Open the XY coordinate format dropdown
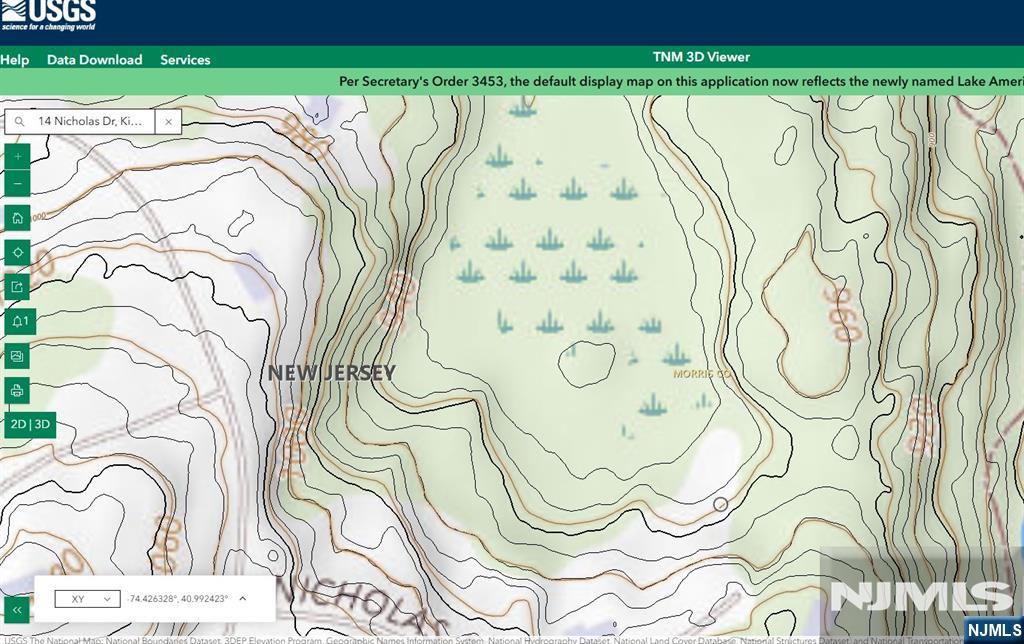Screen dimensions: 1024x644 88,599
